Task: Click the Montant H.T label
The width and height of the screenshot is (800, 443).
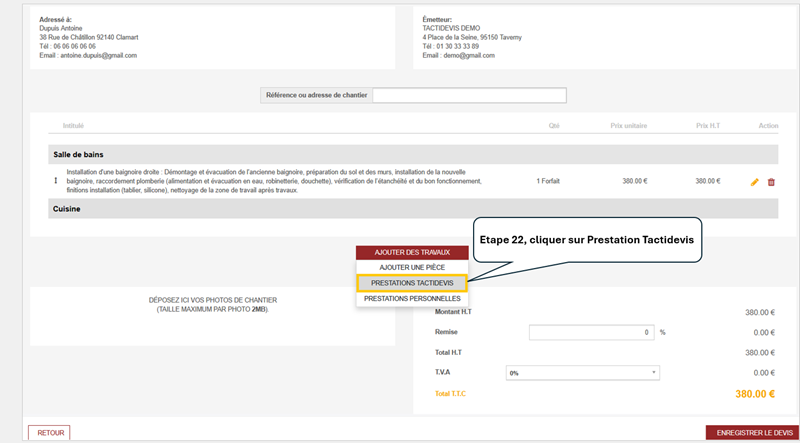Action: point(453,312)
